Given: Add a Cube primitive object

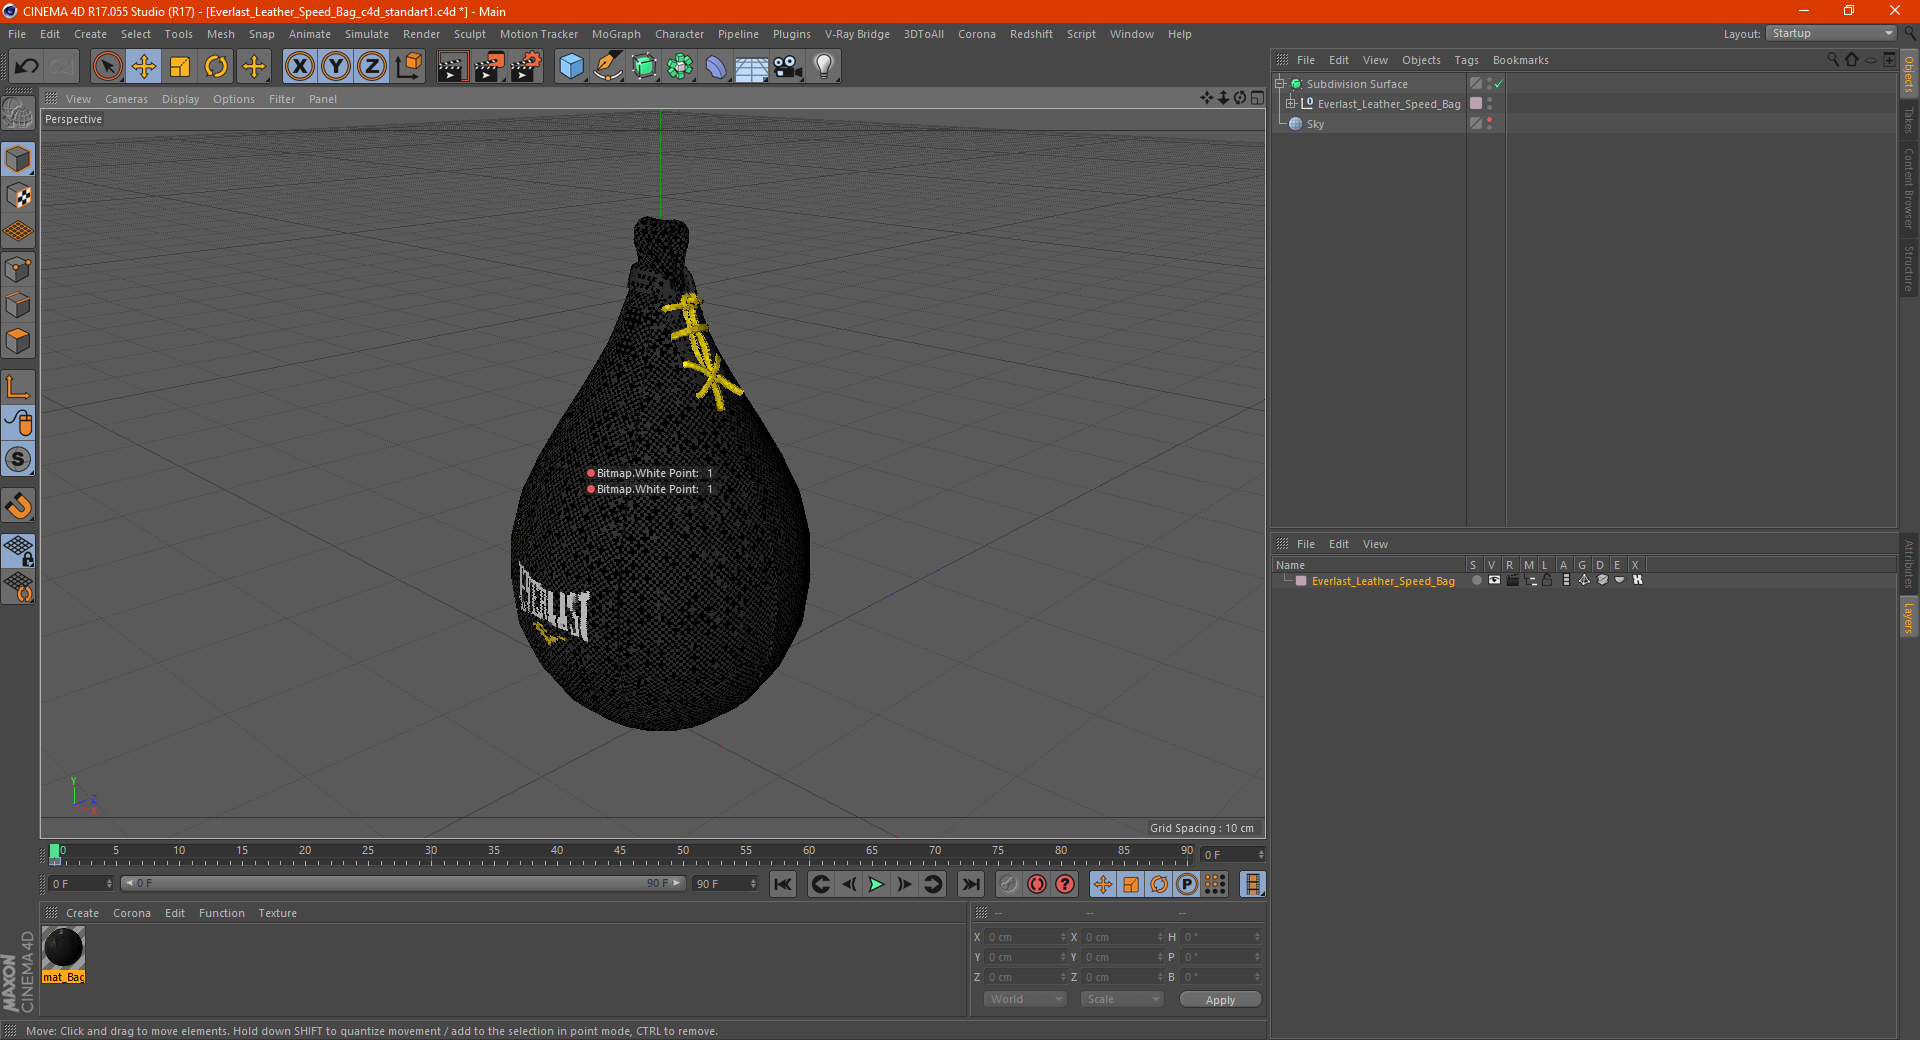Looking at the screenshot, I should (x=571, y=67).
